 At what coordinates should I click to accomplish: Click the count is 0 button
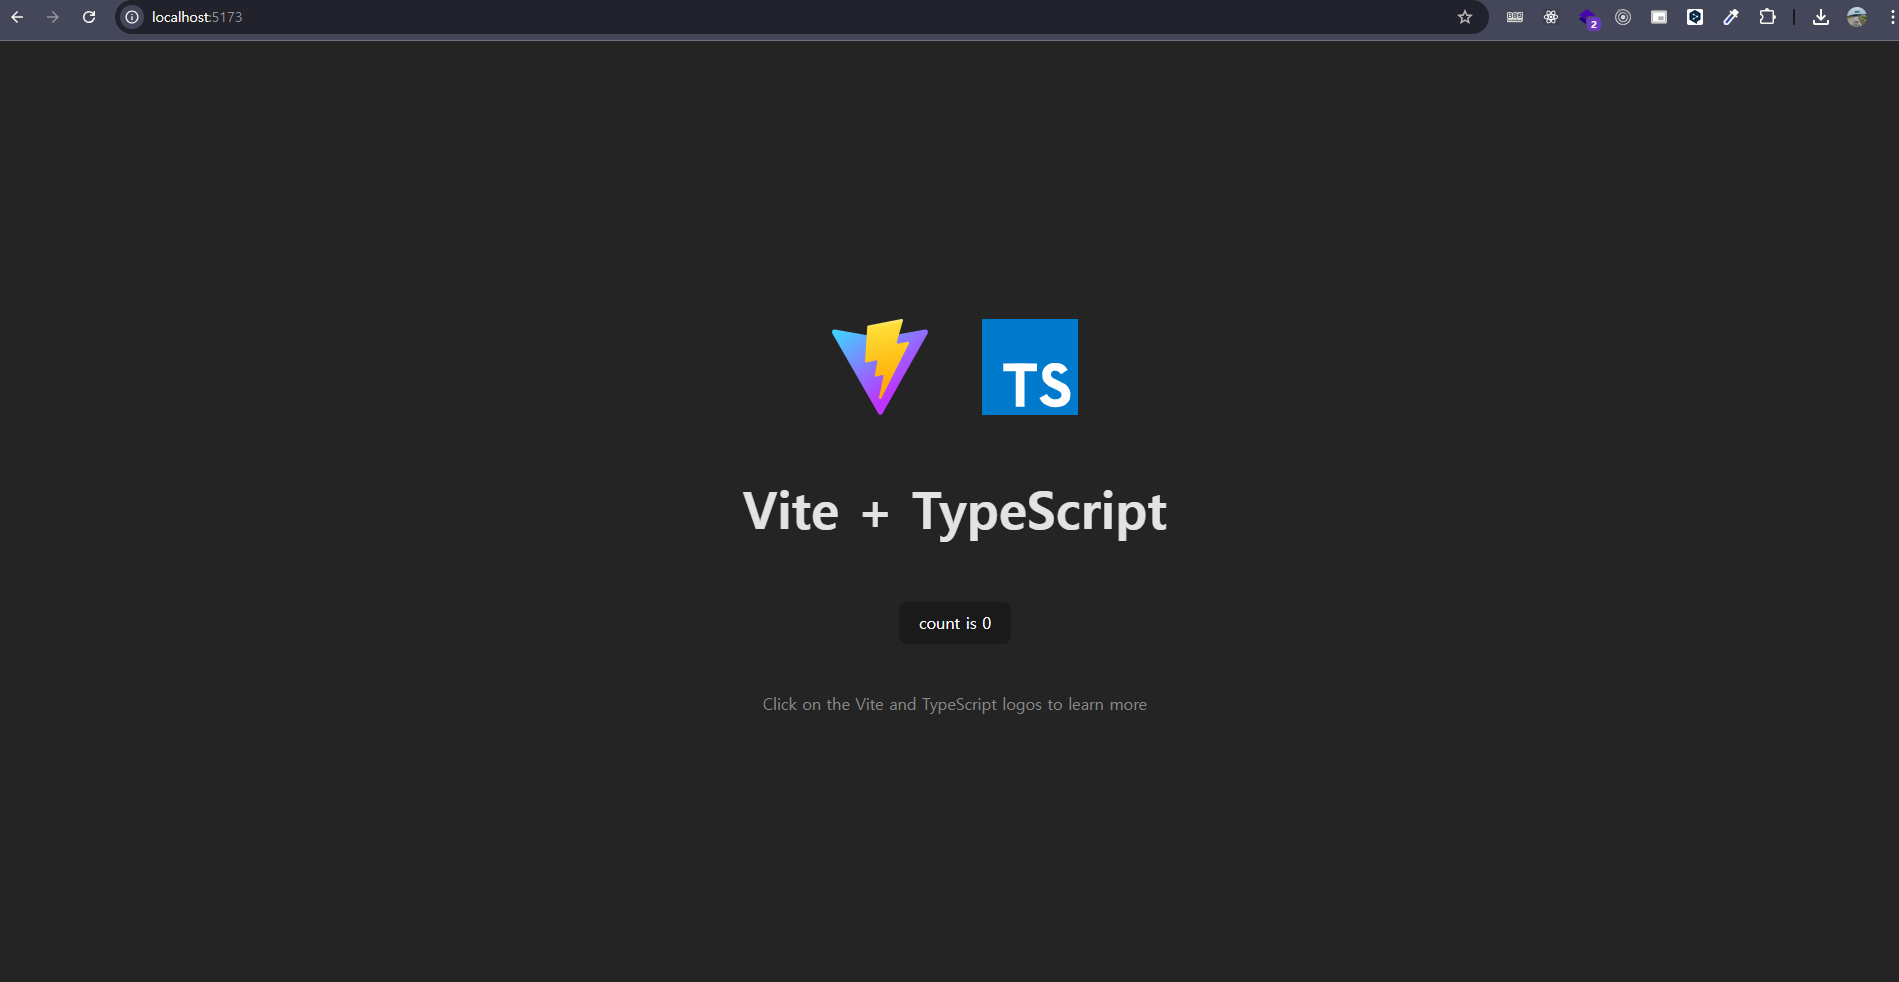click(x=954, y=622)
